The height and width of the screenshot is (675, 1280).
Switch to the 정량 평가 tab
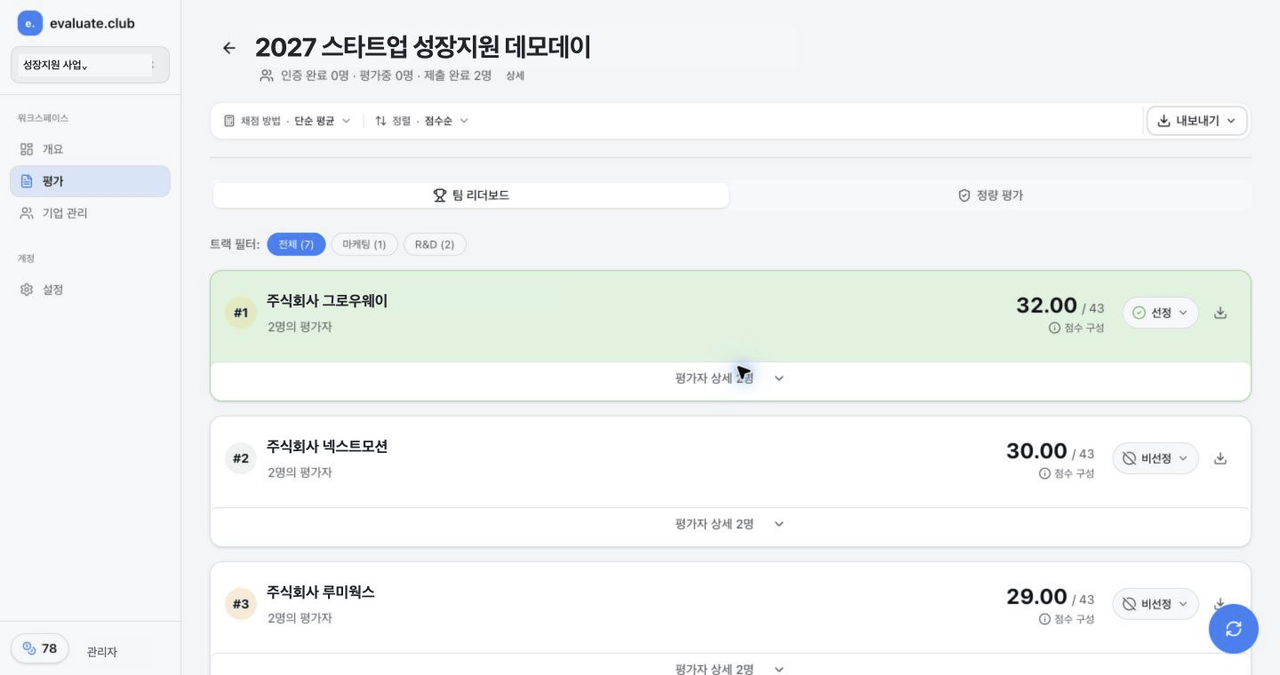pos(990,195)
